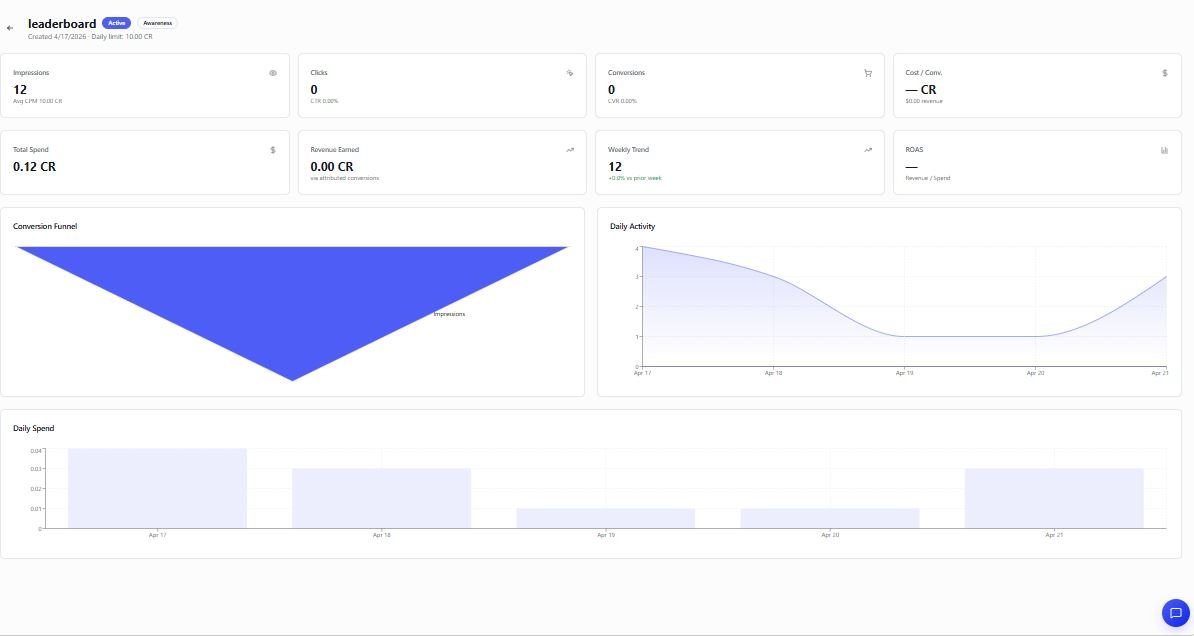Click the Awareness tag badge
The width and height of the screenshot is (1194, 636).
[157, 22]
